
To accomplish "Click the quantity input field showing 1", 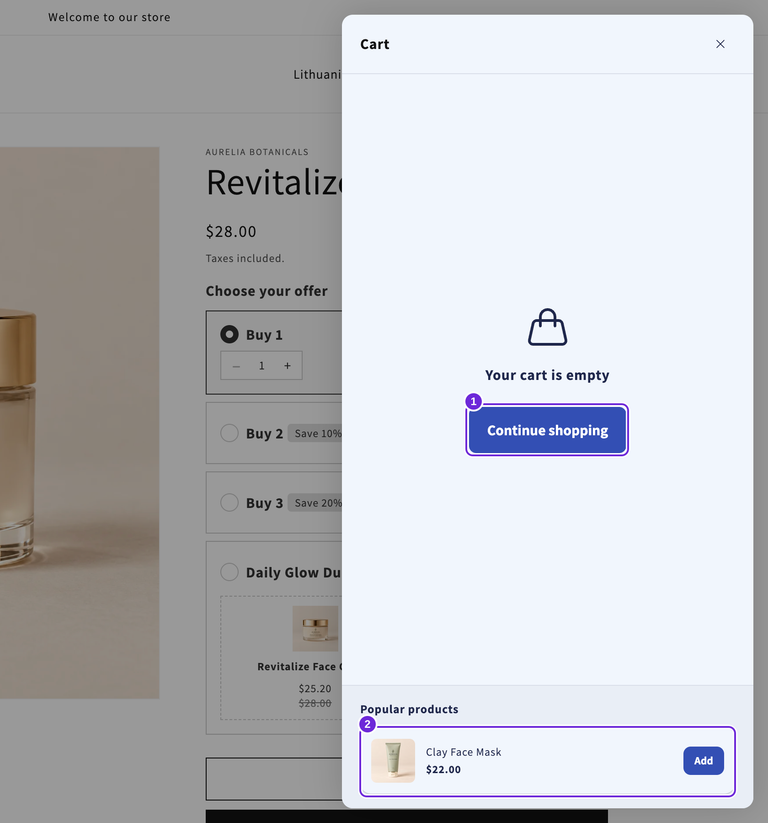I will (261, 366).
